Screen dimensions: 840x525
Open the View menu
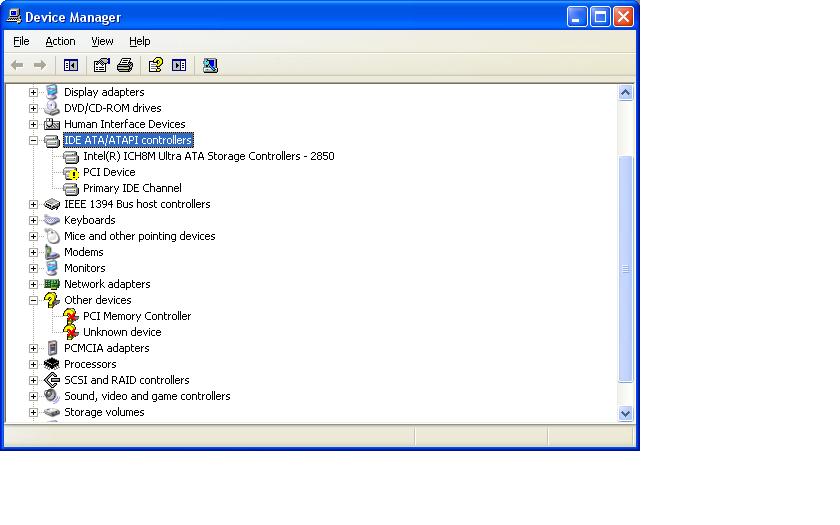102,41
